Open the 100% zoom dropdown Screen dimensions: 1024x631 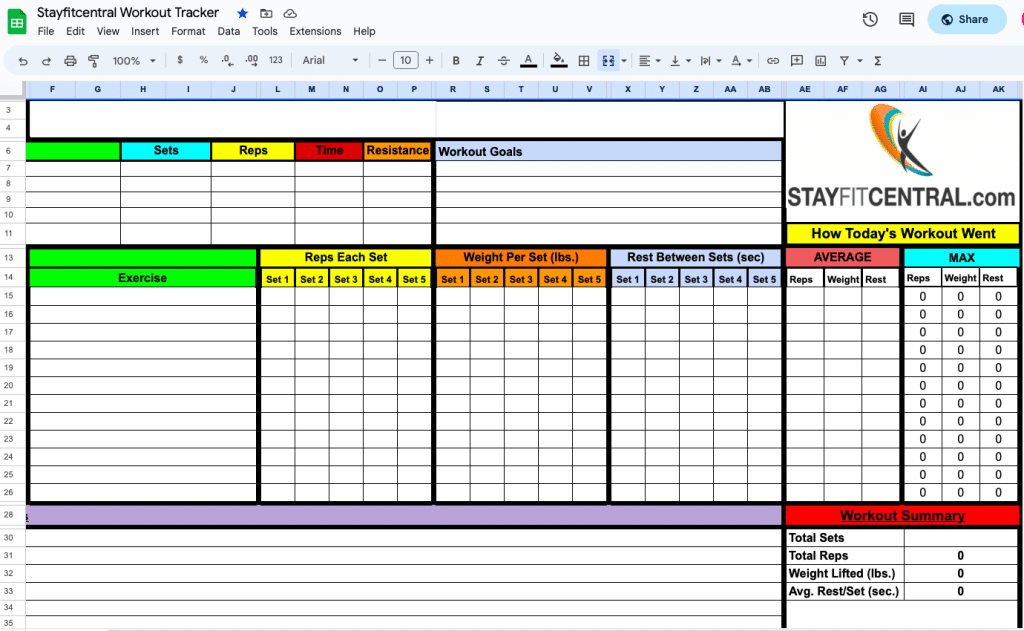coord(133,61)
